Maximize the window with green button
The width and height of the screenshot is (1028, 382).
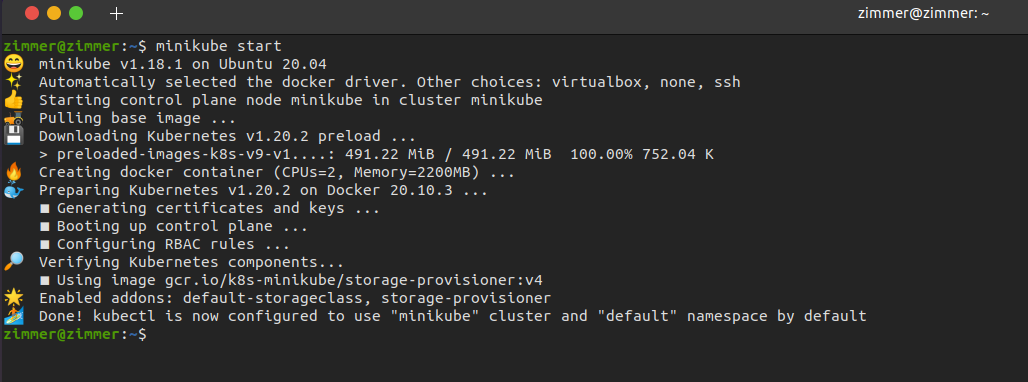pyautogui.click(x=76, y=13)
